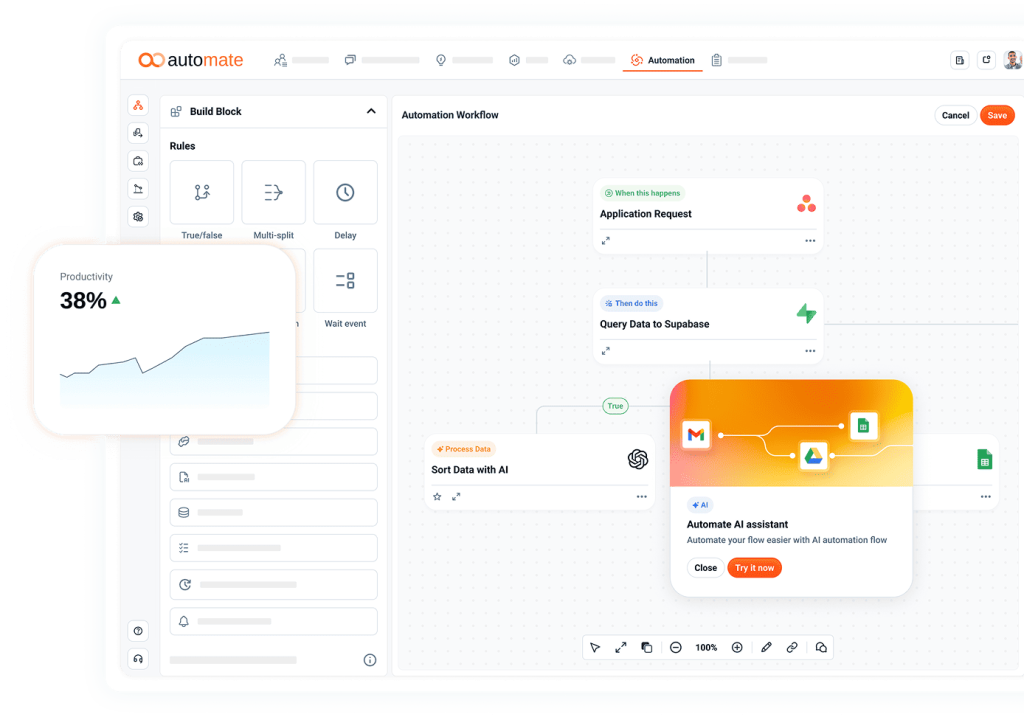Click the zoom out minus icon
Image resolution: width=1024 pixels, height=717 pixels.
(676, 648)
